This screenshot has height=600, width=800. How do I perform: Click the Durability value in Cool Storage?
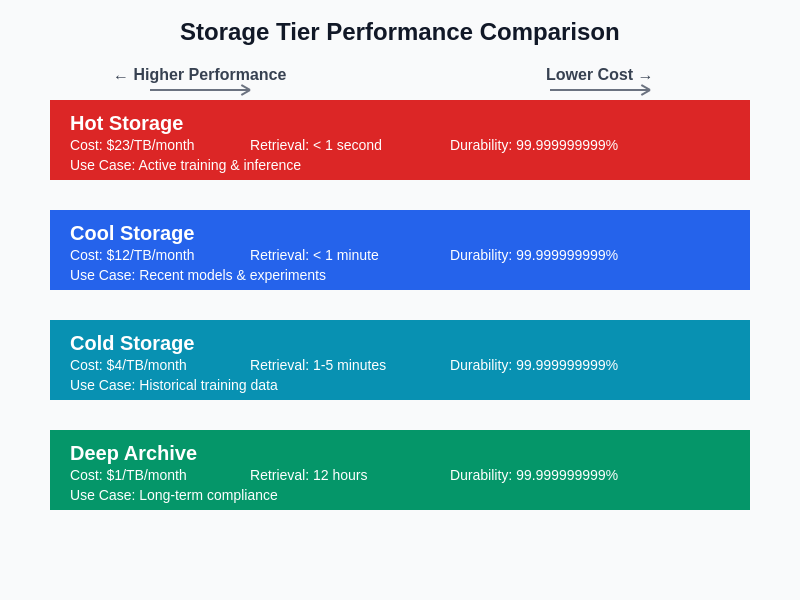coord(534,255)
